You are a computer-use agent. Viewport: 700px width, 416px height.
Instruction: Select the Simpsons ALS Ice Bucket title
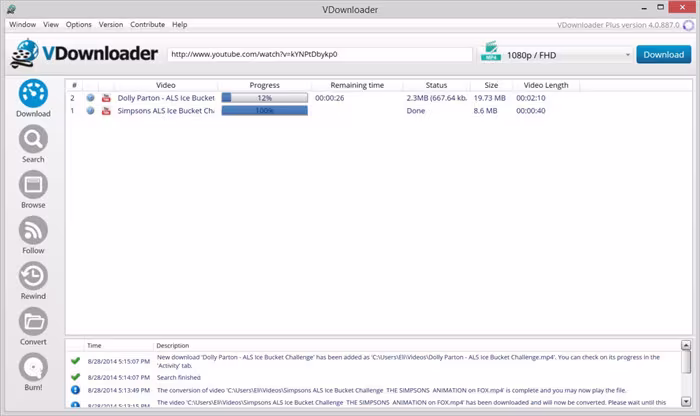(x=166, y=111)
